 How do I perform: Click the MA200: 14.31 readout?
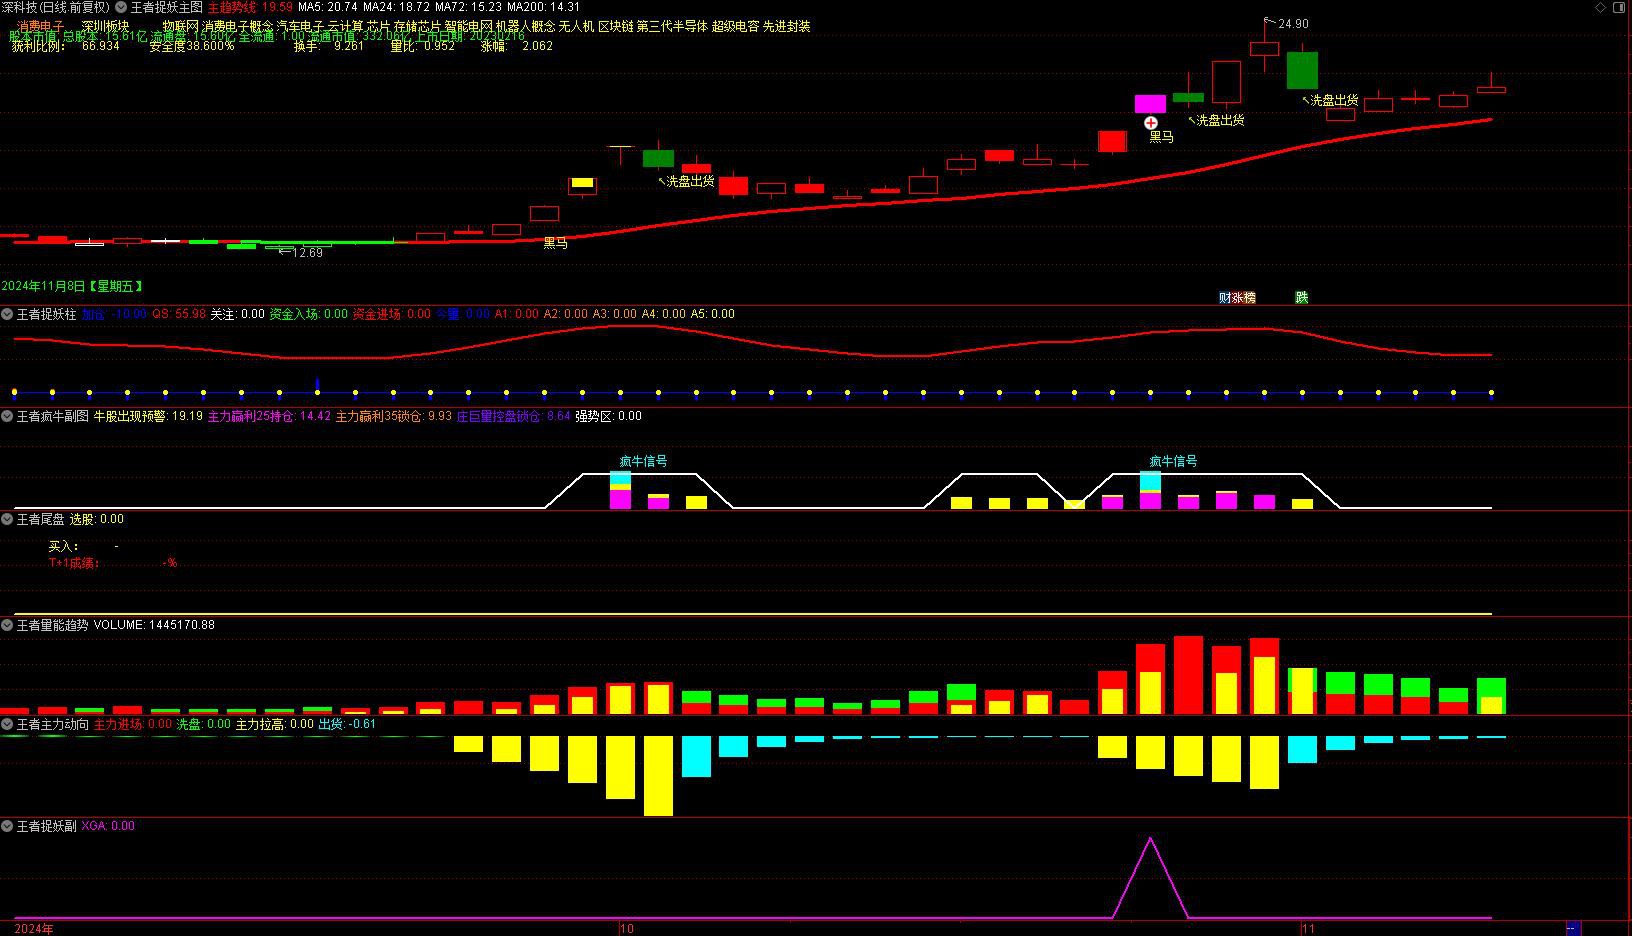543,7
